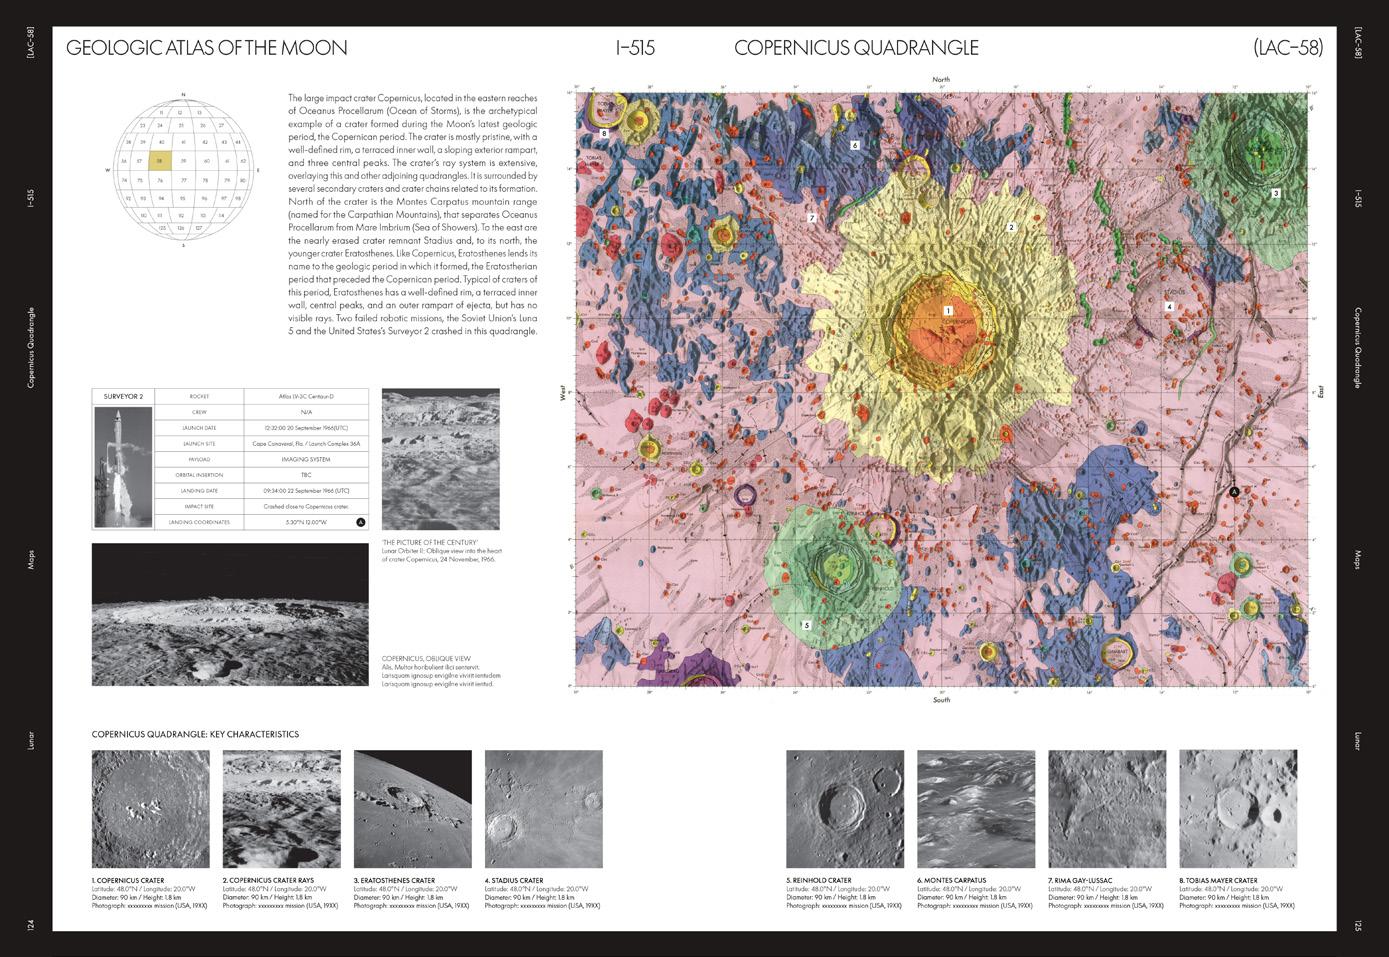Click map marker 1 on Copernicus crater
1389x957 pixels.
tap(948, 311)
